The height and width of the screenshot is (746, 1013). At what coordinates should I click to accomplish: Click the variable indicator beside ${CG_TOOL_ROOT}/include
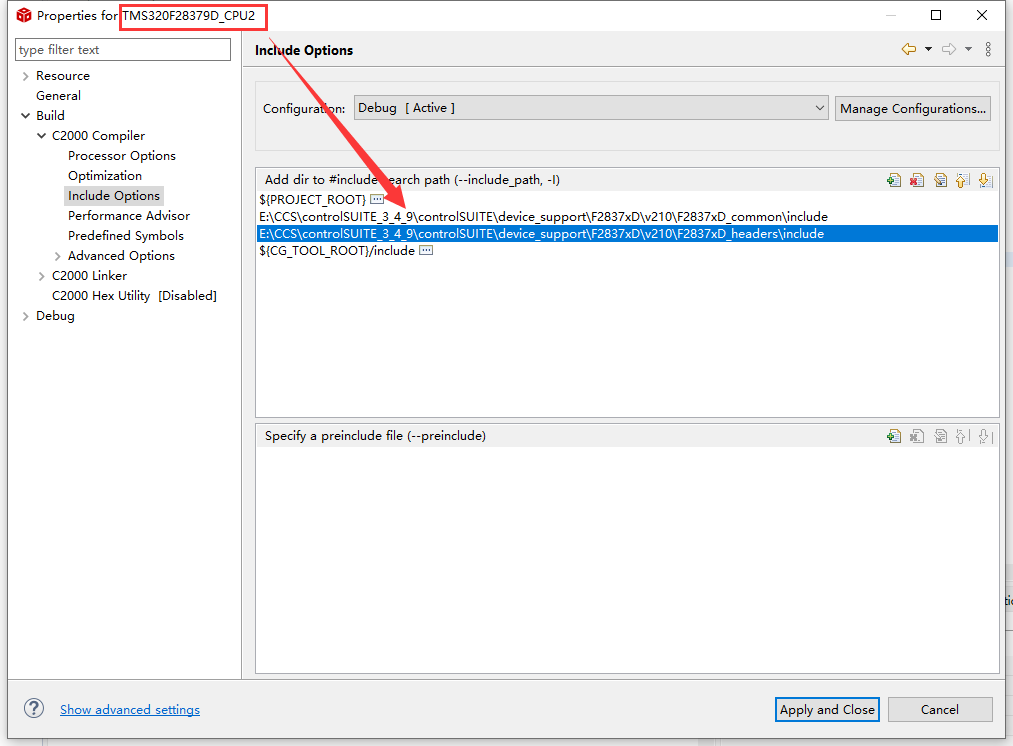click(x=426, y=250)
